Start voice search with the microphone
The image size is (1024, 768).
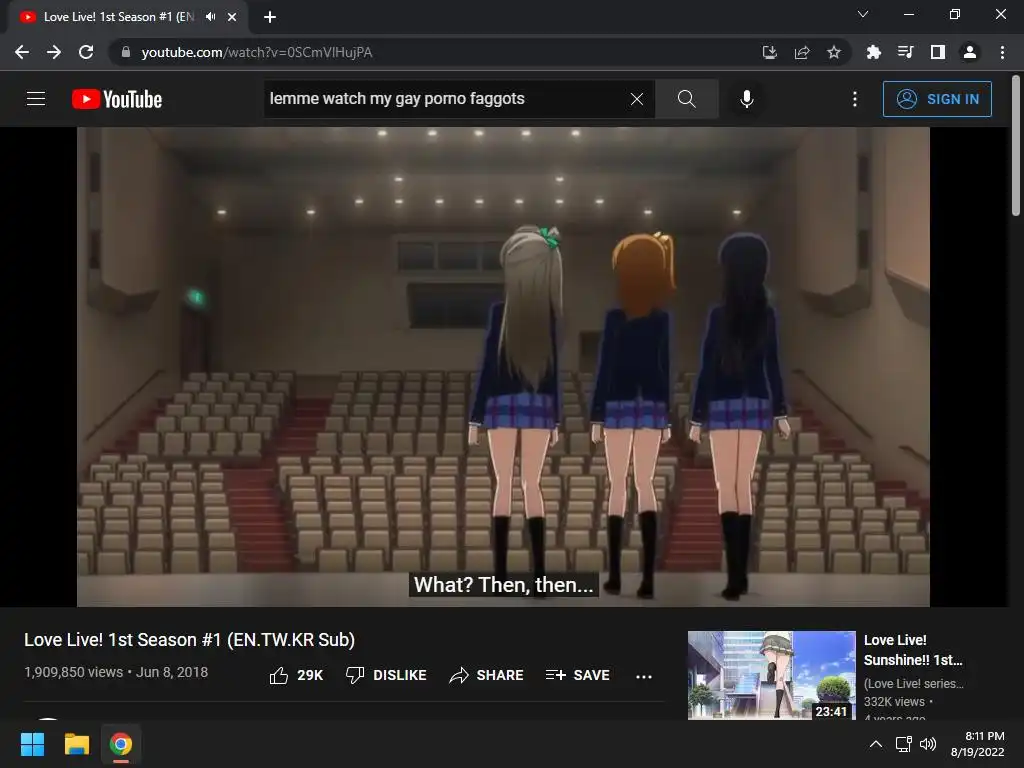coord(746,99)
